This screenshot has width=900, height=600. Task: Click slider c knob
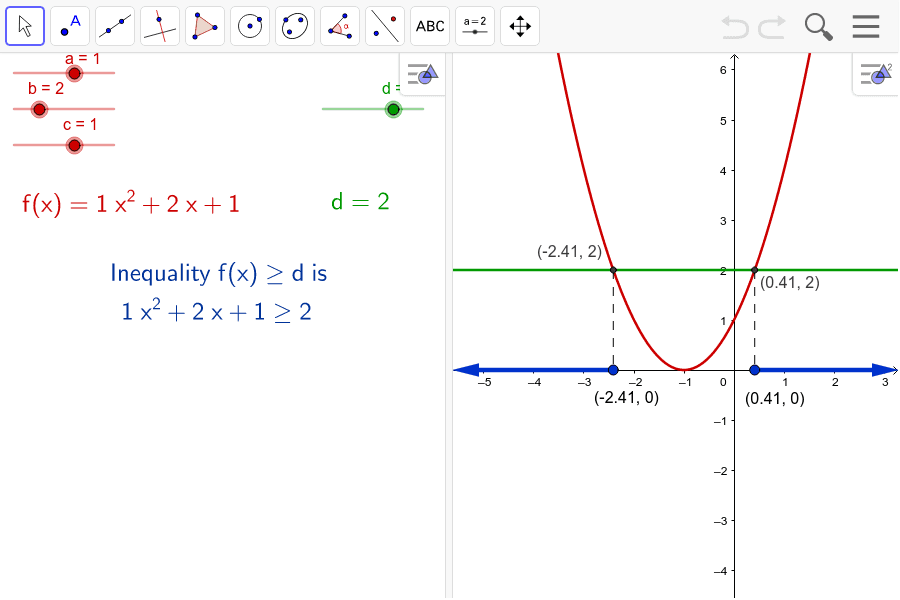point(74,145)
